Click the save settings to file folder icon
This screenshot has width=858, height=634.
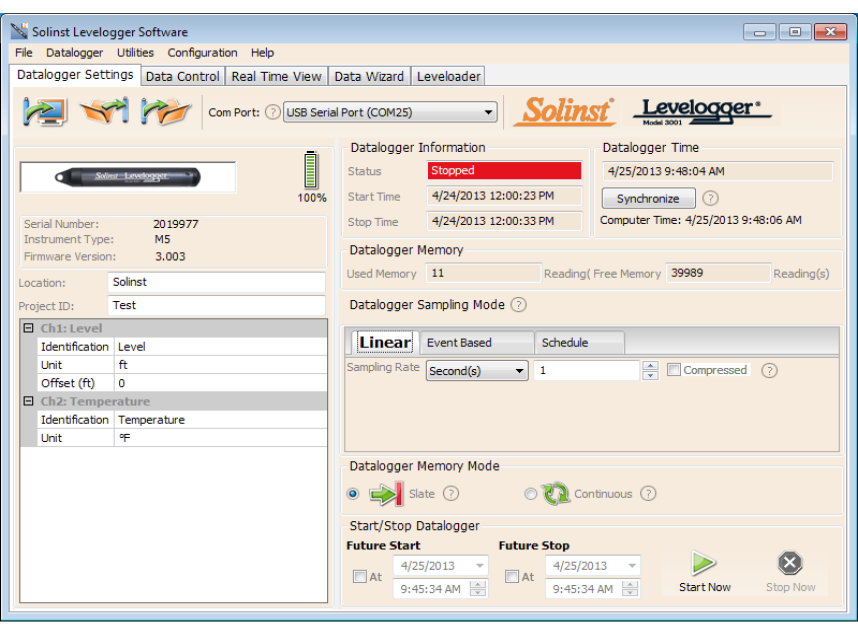pos(166,112)
